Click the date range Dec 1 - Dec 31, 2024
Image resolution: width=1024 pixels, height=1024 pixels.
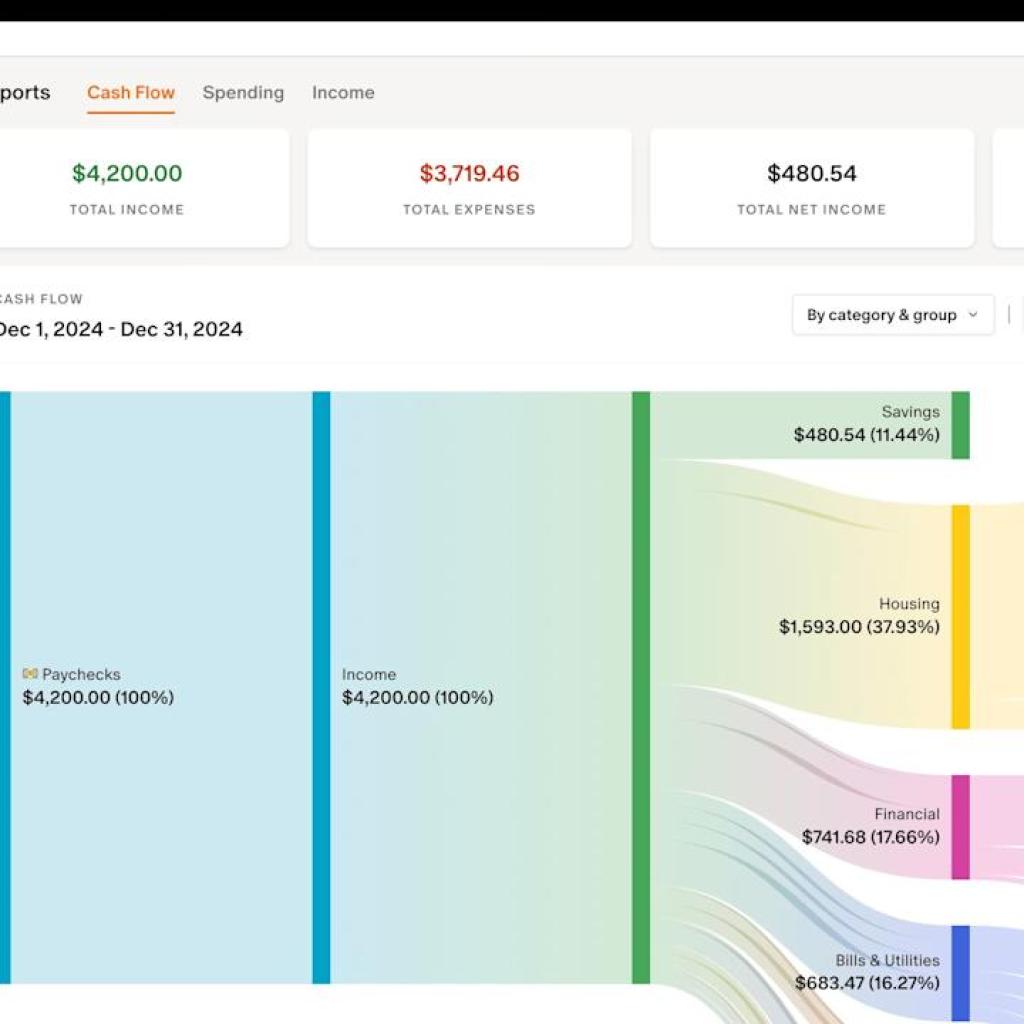tap(121, 329)
